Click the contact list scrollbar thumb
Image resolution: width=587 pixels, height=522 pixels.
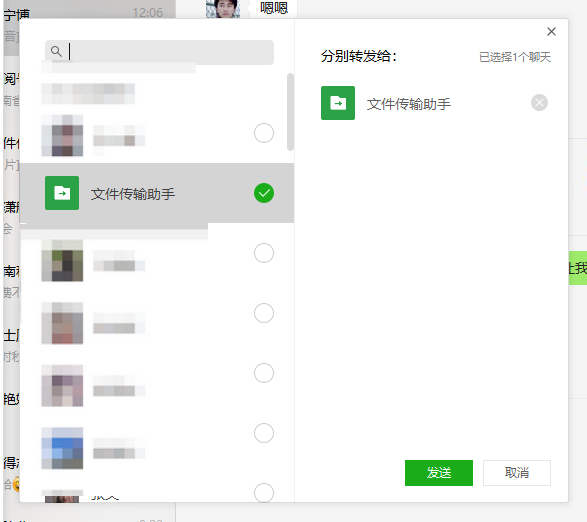290,112
